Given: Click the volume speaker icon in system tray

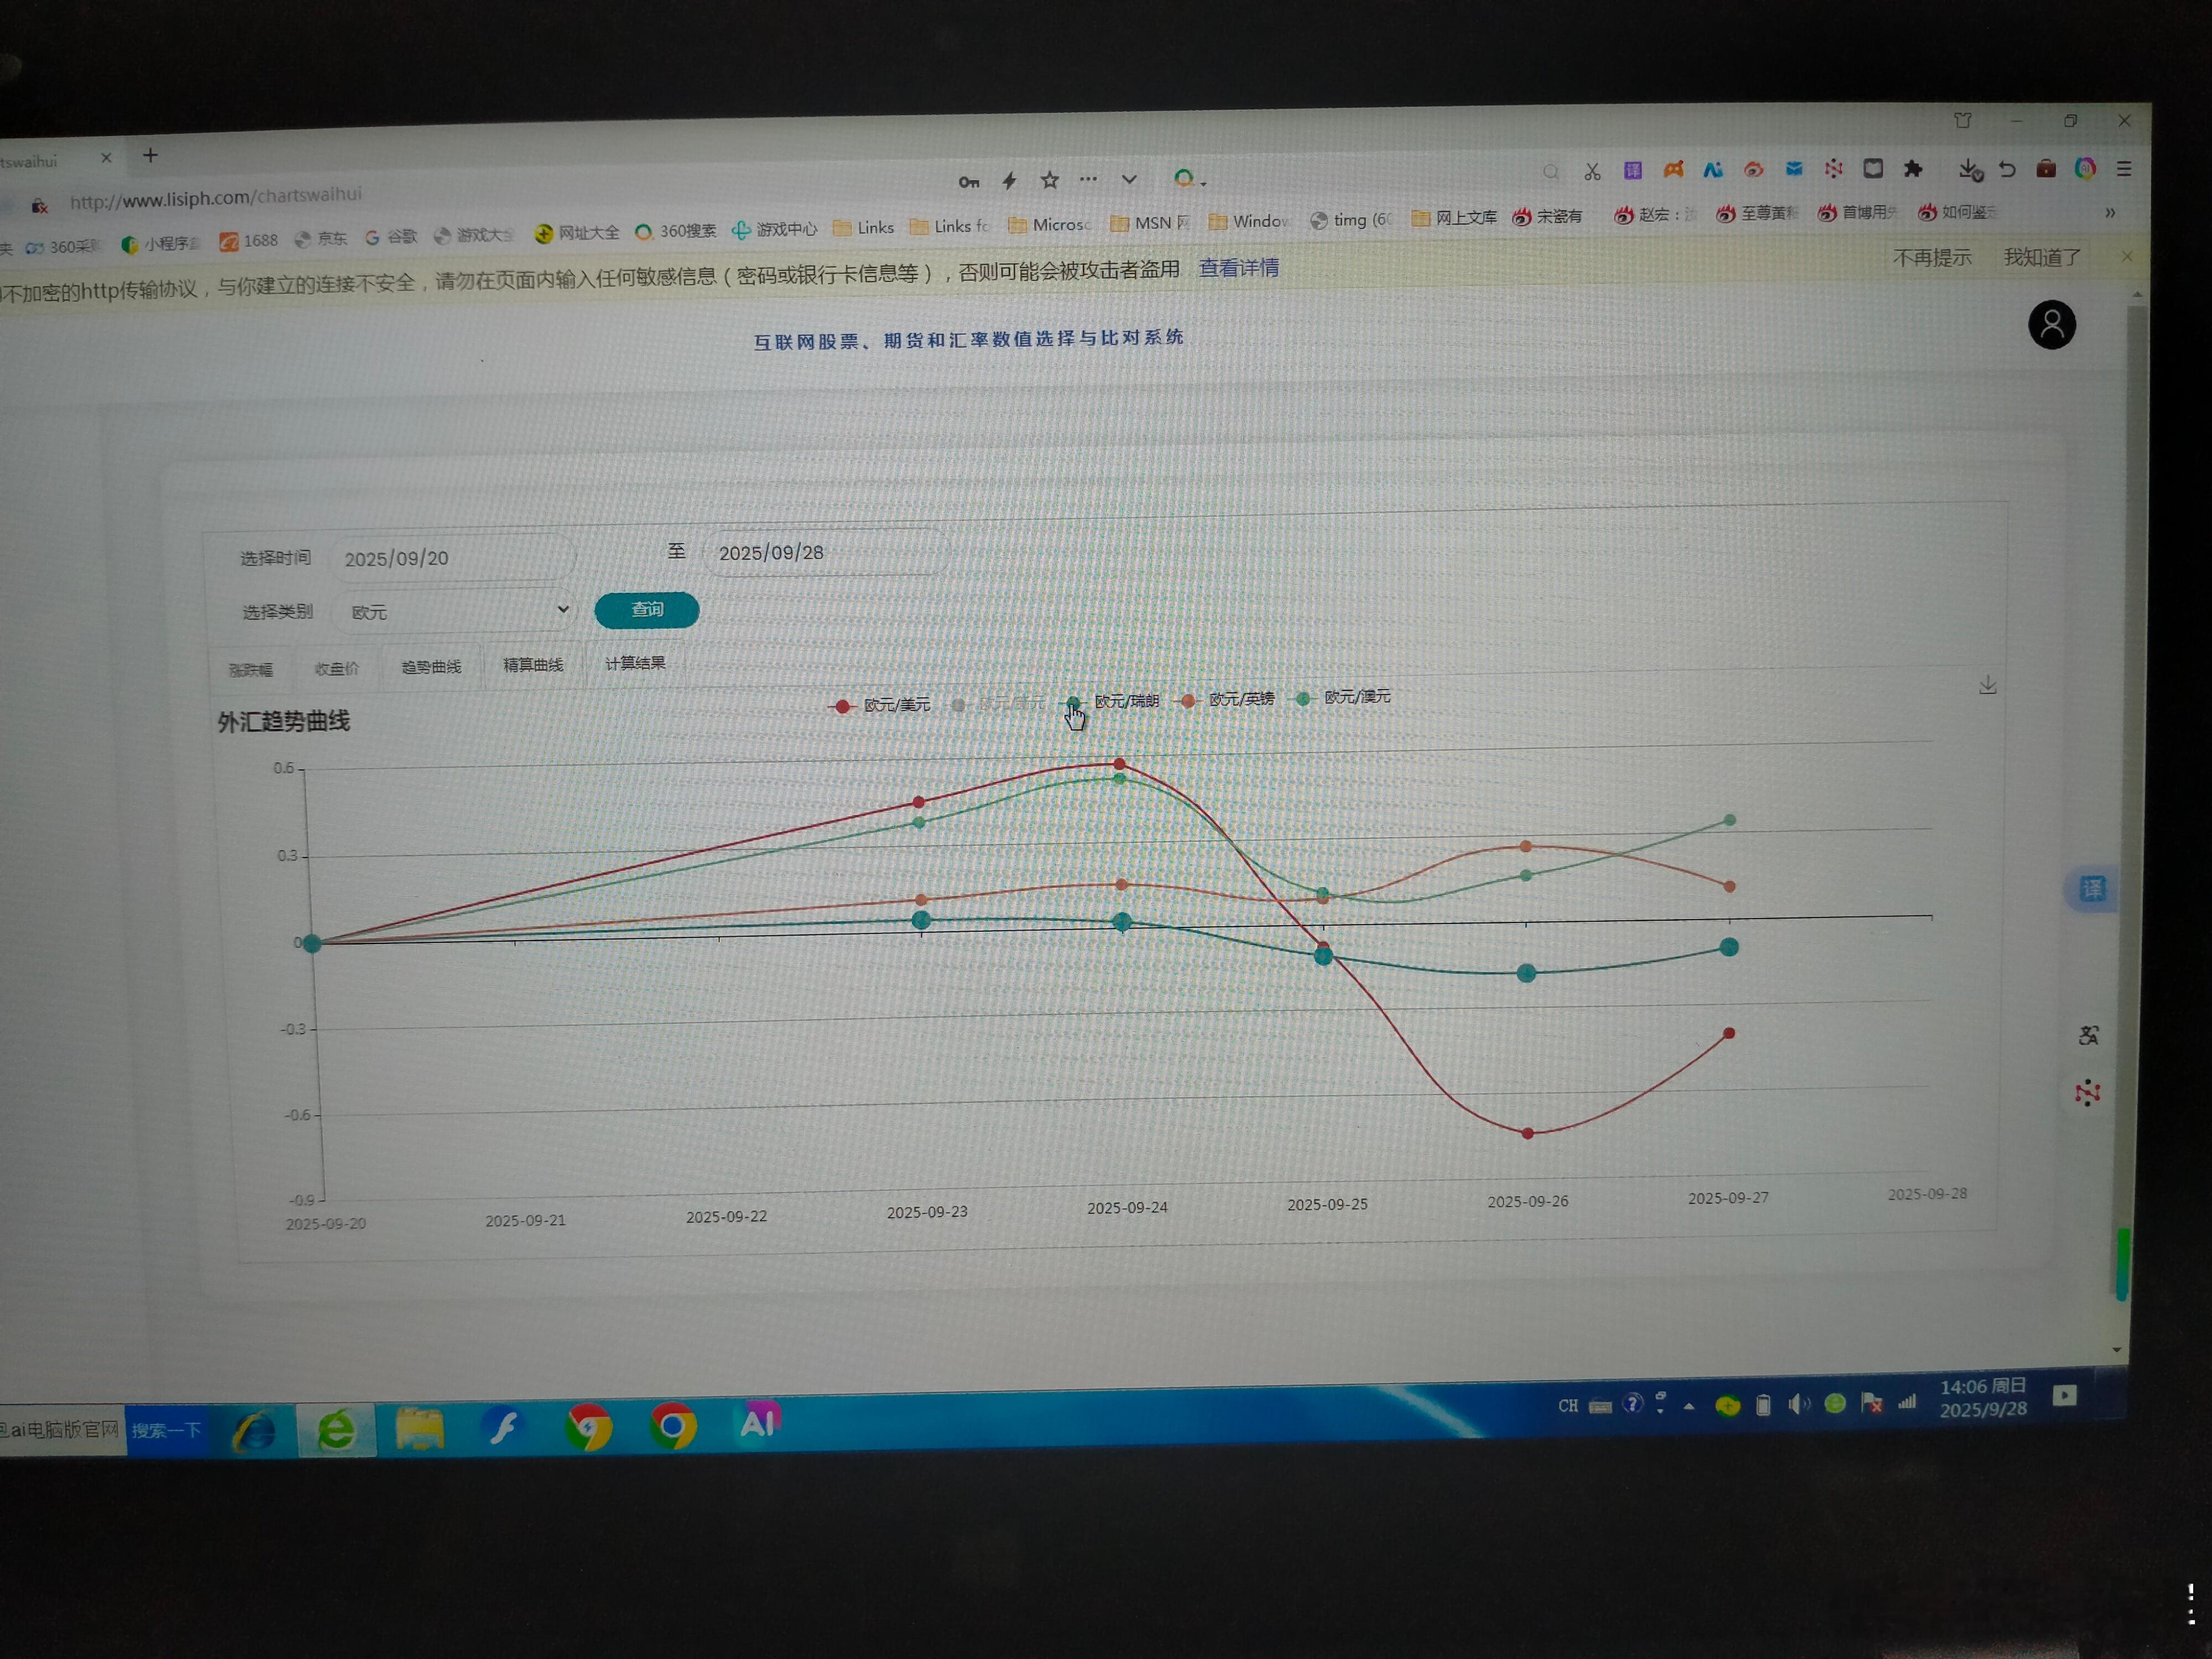Looking at the screenshot, I should coord(1798,1405).
